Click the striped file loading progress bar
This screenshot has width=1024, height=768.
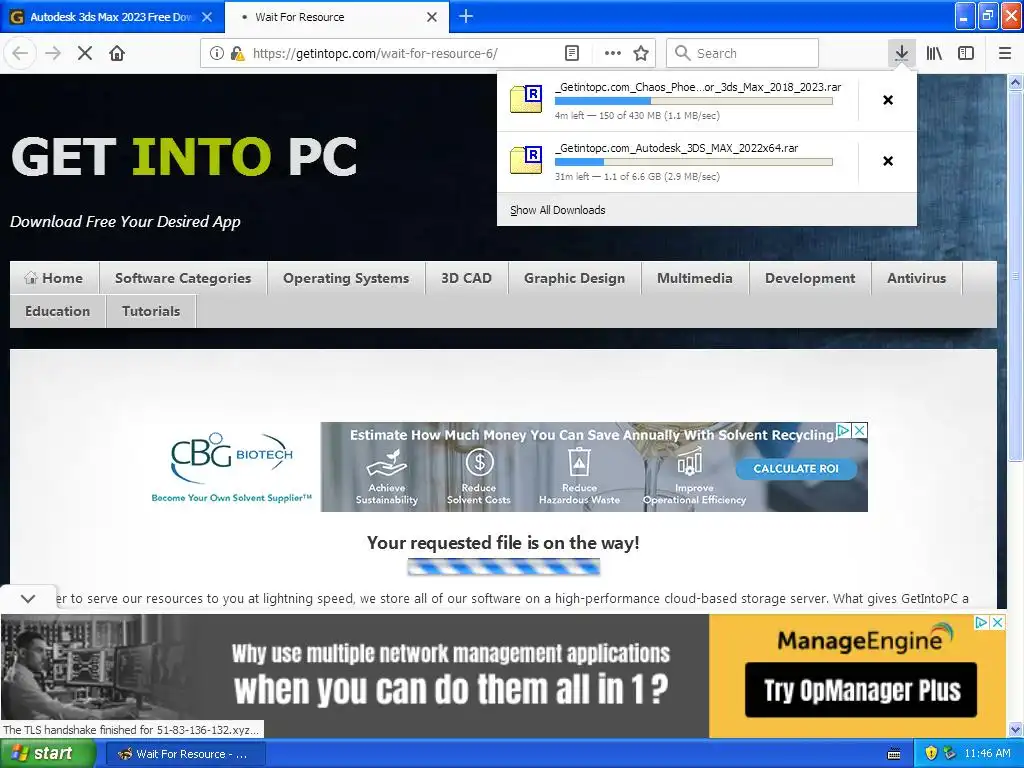point(504,567)
